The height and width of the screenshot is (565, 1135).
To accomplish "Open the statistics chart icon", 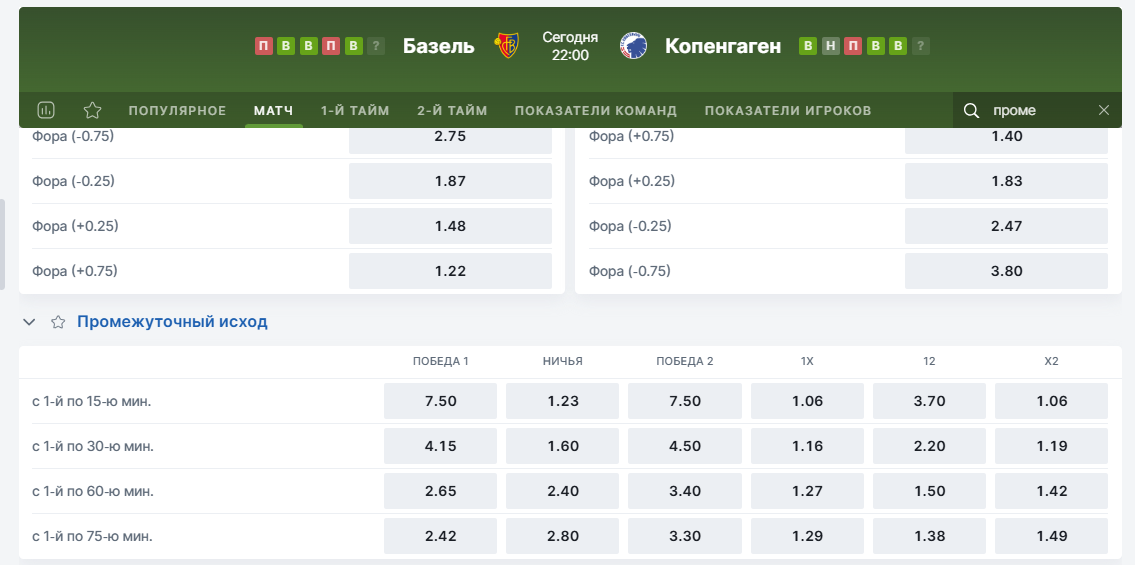I will 45,110.
